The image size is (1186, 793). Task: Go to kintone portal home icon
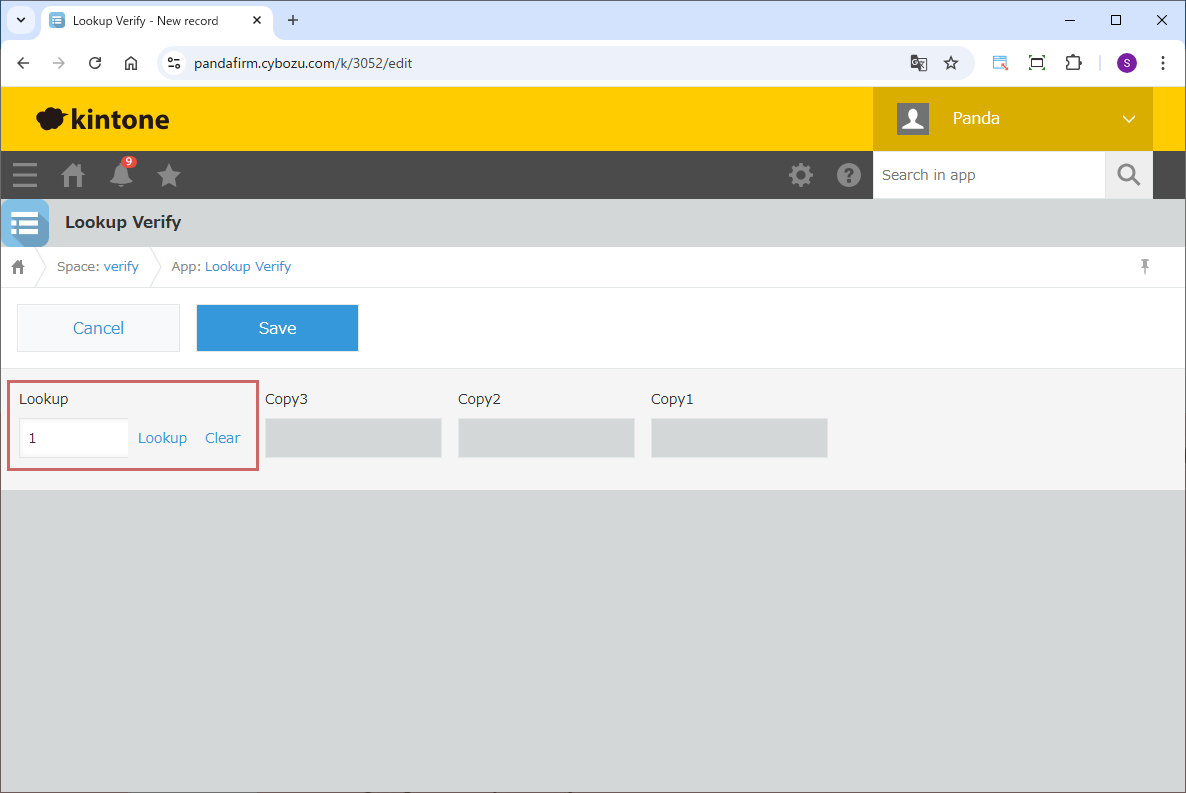73,176
